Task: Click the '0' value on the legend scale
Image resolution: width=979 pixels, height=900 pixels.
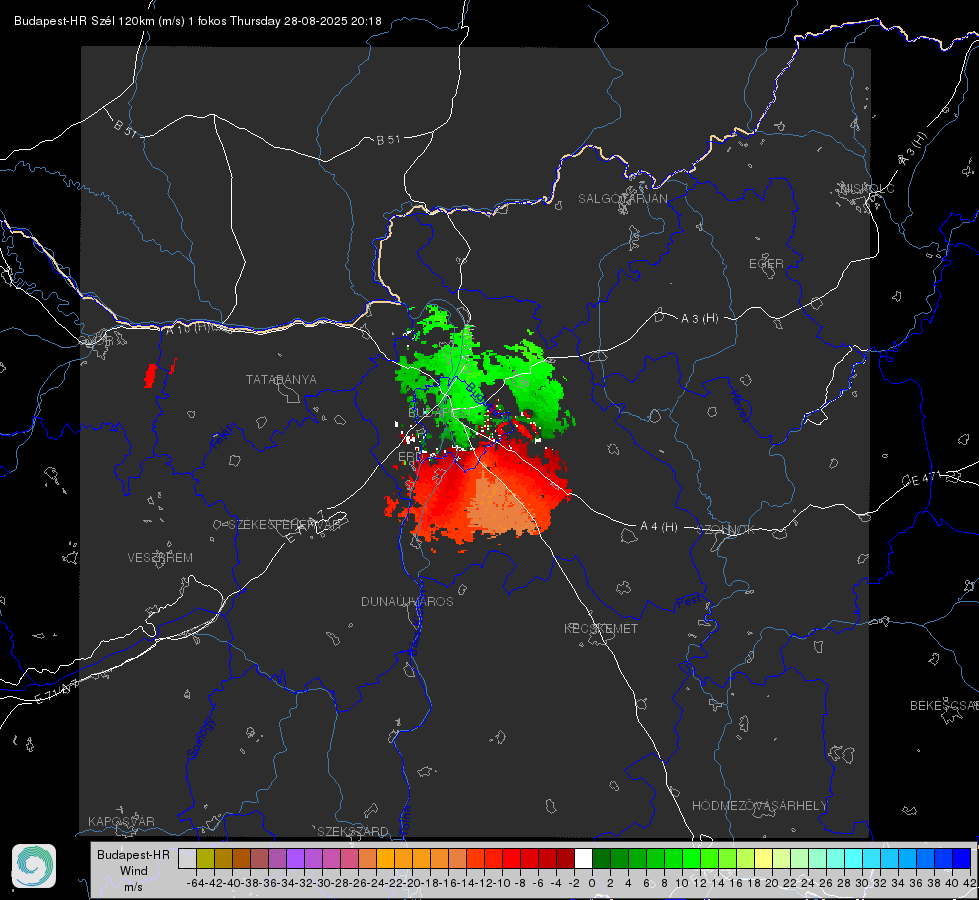Action: pos(592,883)
